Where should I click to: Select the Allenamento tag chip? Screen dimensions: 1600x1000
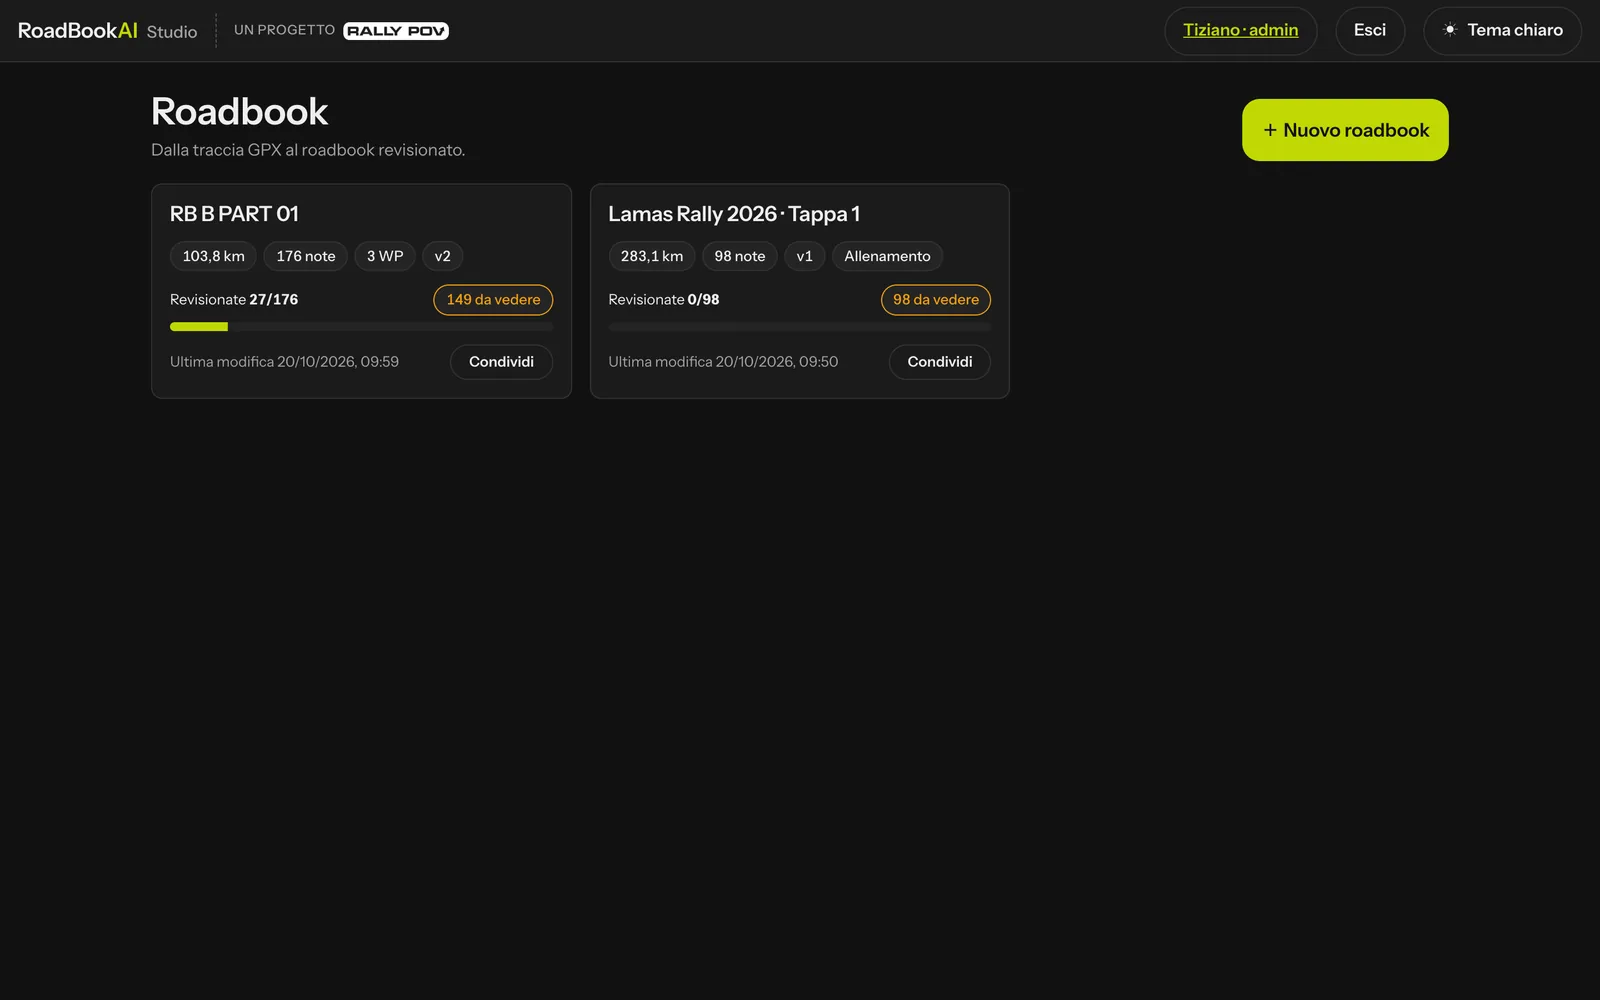coord(887,256)
